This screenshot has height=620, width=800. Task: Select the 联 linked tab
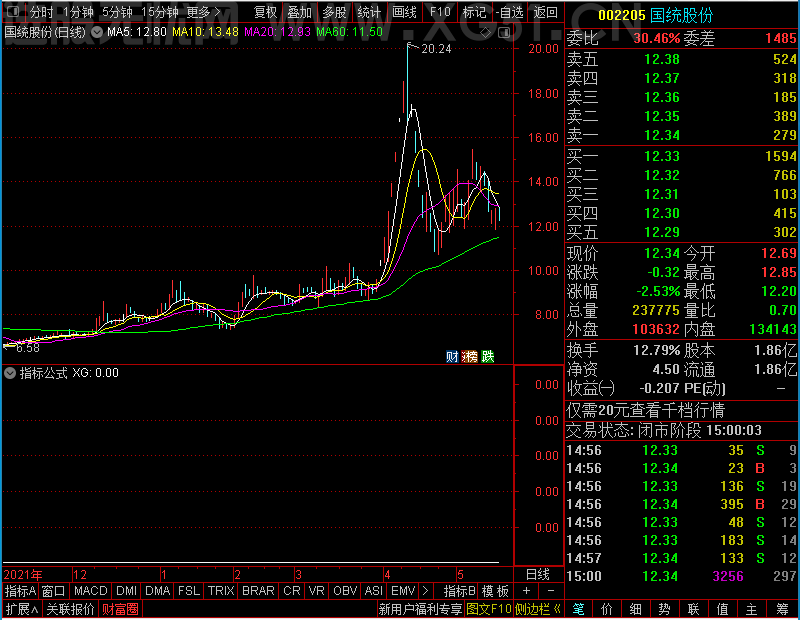693,609
